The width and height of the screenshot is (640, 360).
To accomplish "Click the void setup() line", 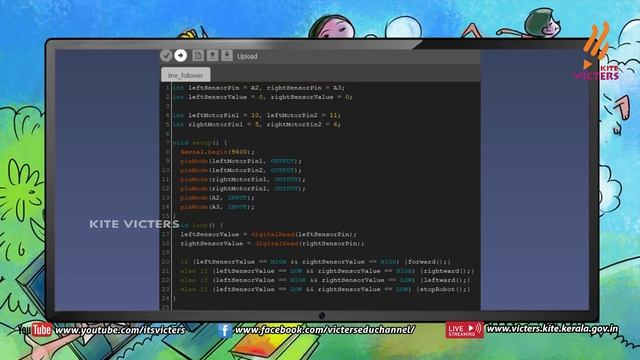I will 200,143.
